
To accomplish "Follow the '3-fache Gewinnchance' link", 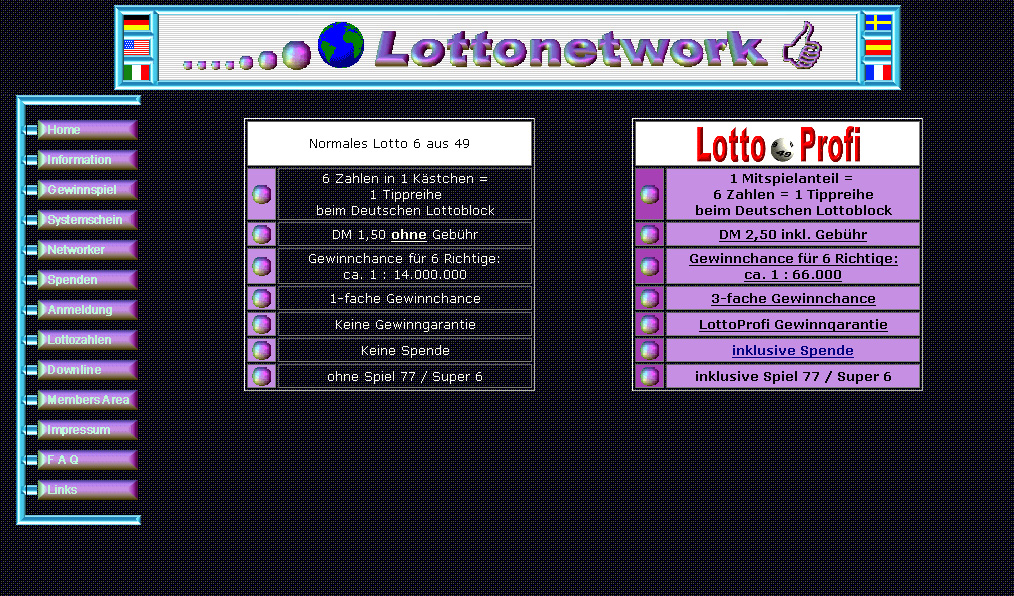I will (x=793, y=299).
